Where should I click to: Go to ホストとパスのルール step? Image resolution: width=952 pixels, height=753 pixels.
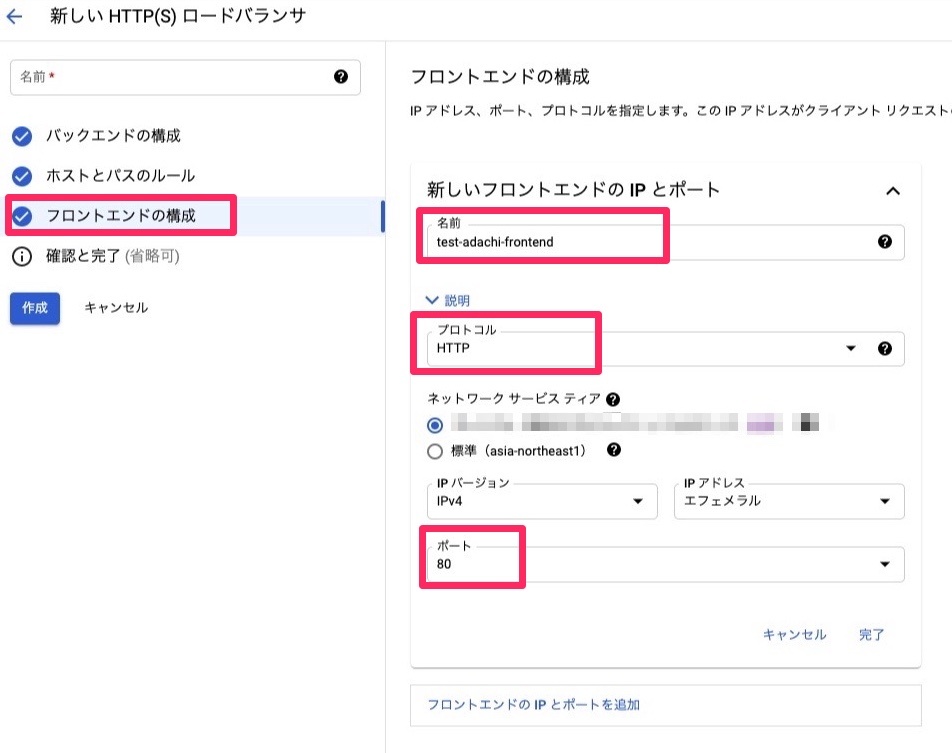[120, 176]
